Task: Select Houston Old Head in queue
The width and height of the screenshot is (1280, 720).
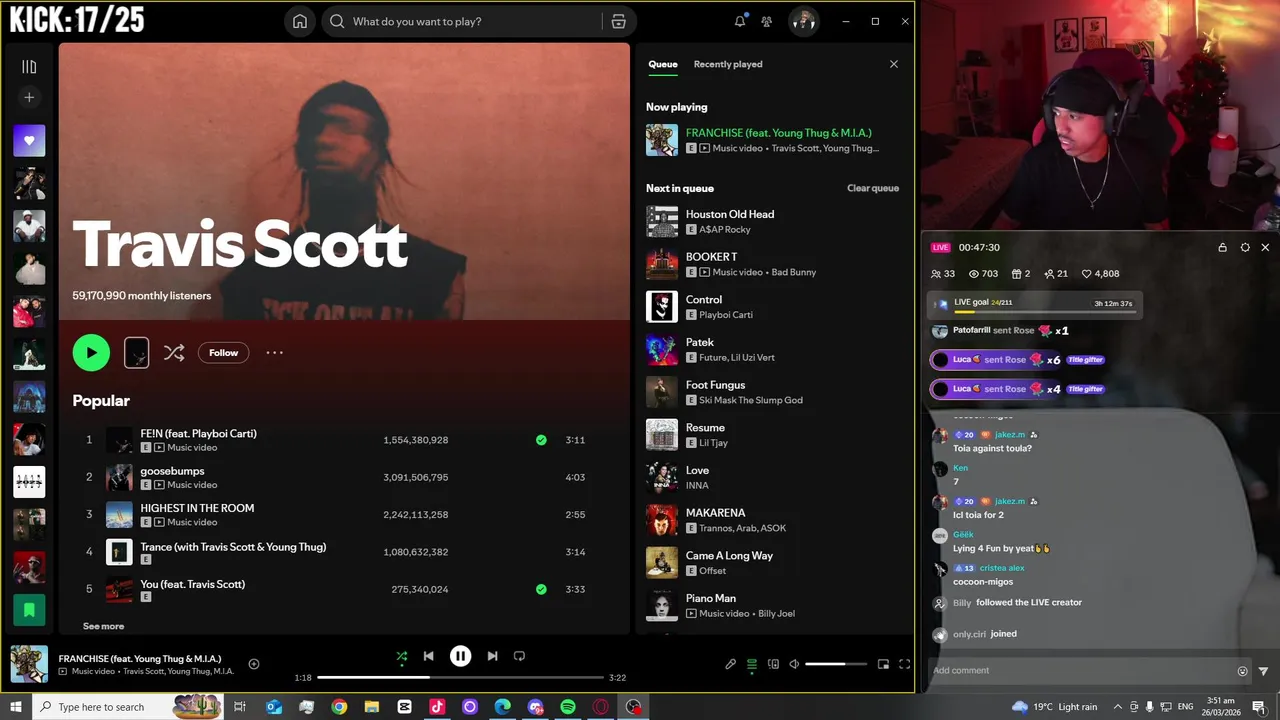Action: click(772, 221)
